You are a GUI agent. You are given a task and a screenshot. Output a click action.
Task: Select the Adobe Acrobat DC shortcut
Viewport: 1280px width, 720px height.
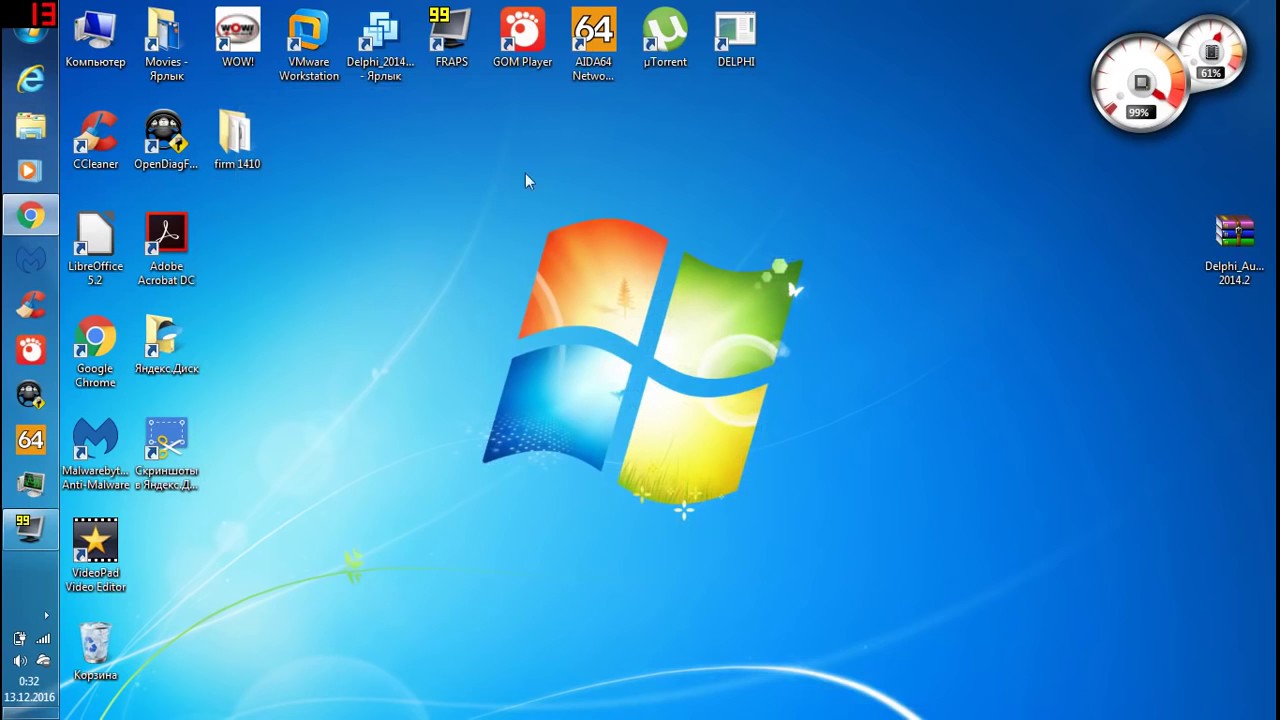166,249
